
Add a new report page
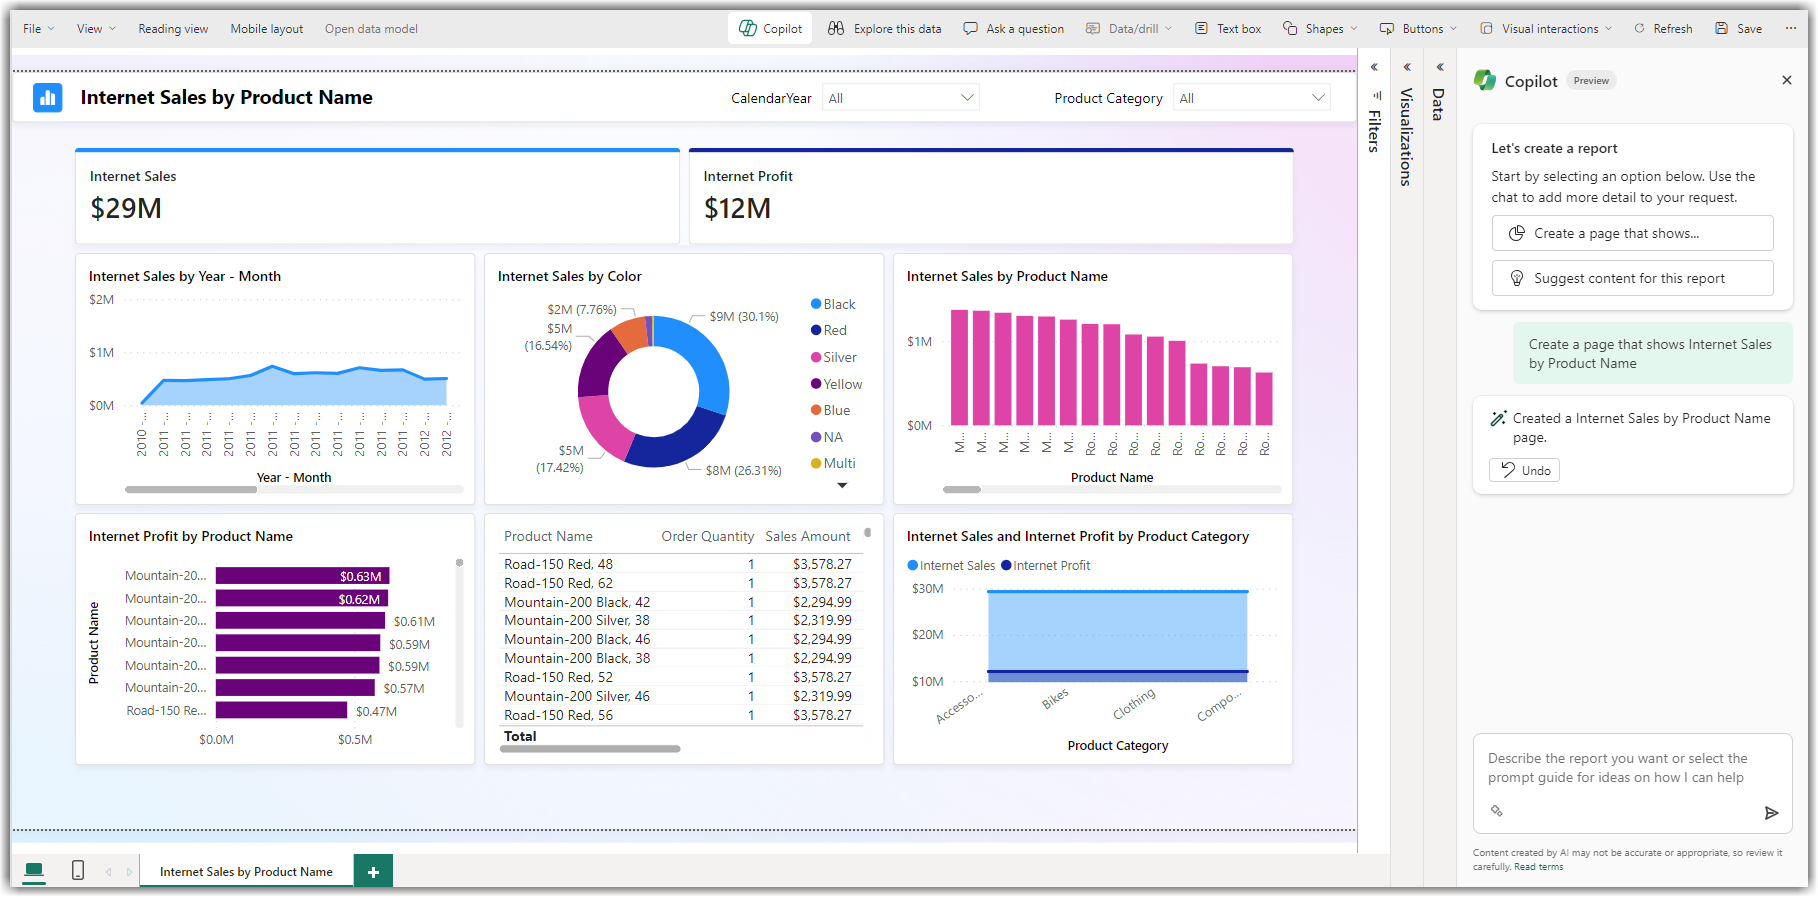(x=373, y=872)
